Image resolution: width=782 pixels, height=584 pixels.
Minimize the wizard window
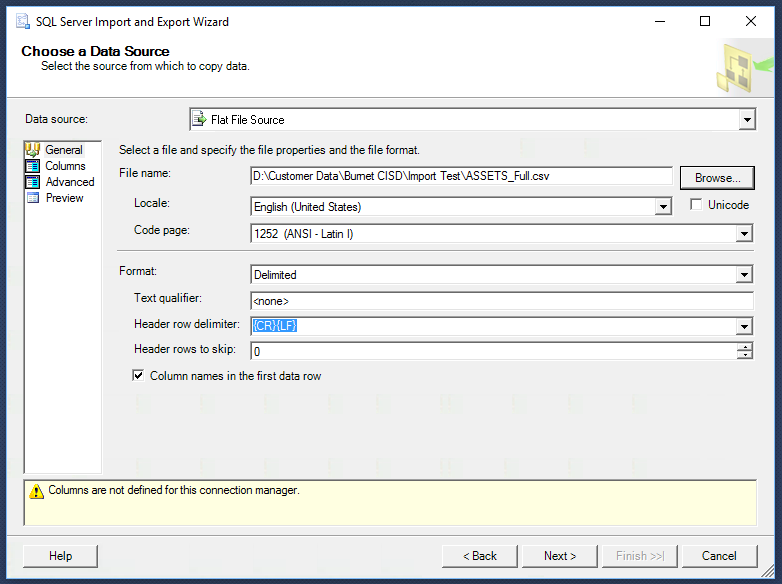[x=660, y=21]
